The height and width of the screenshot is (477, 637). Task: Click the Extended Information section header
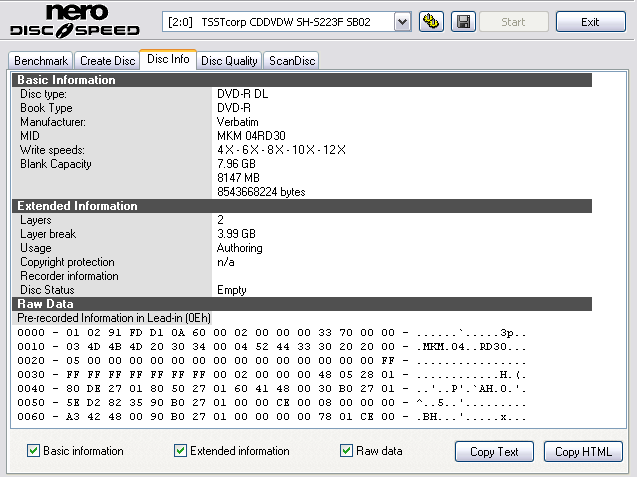pos(302,206)
